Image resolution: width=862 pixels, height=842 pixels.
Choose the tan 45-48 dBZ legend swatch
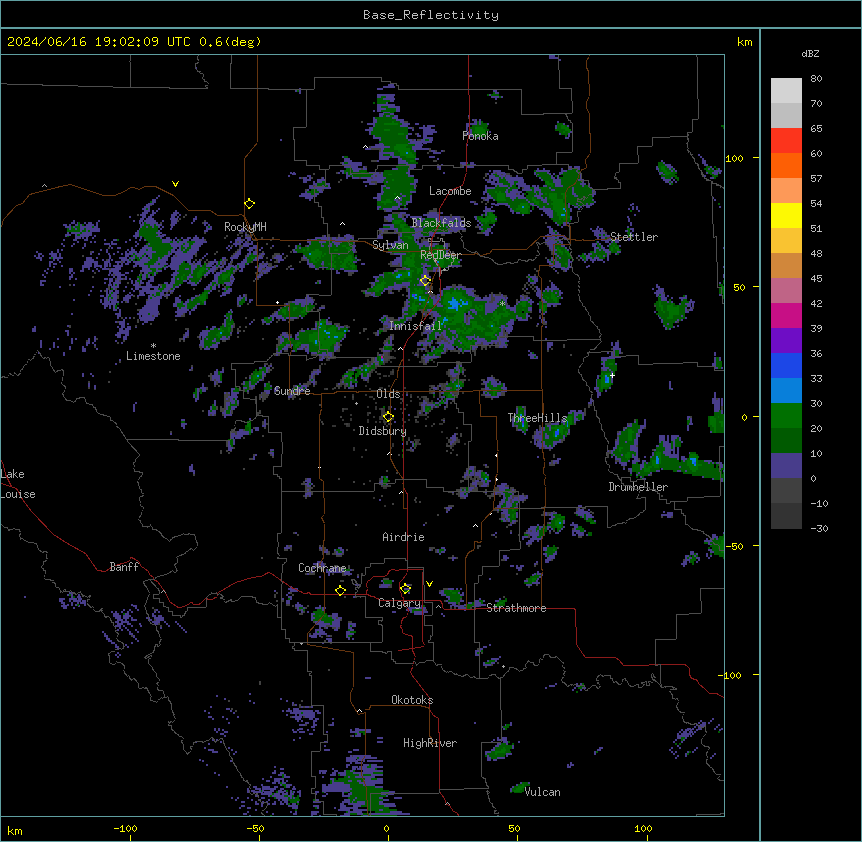(786, 265)
